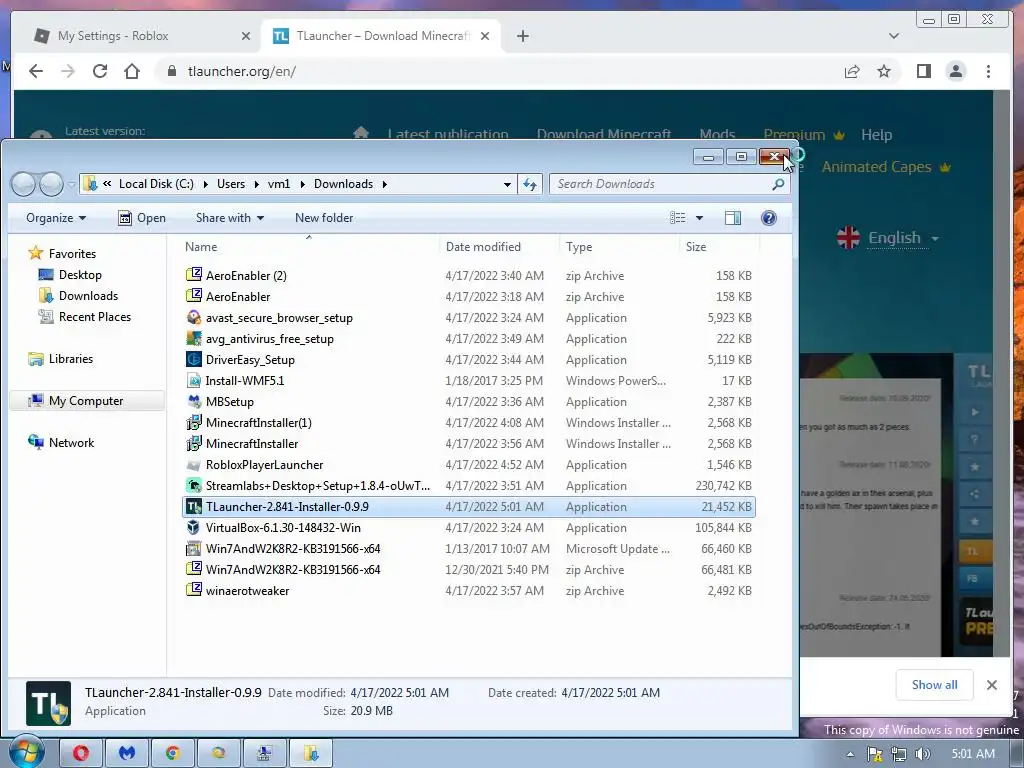The image size is (1024, 768).
Task: Open the Share with menu
Action: click(230, 218)
